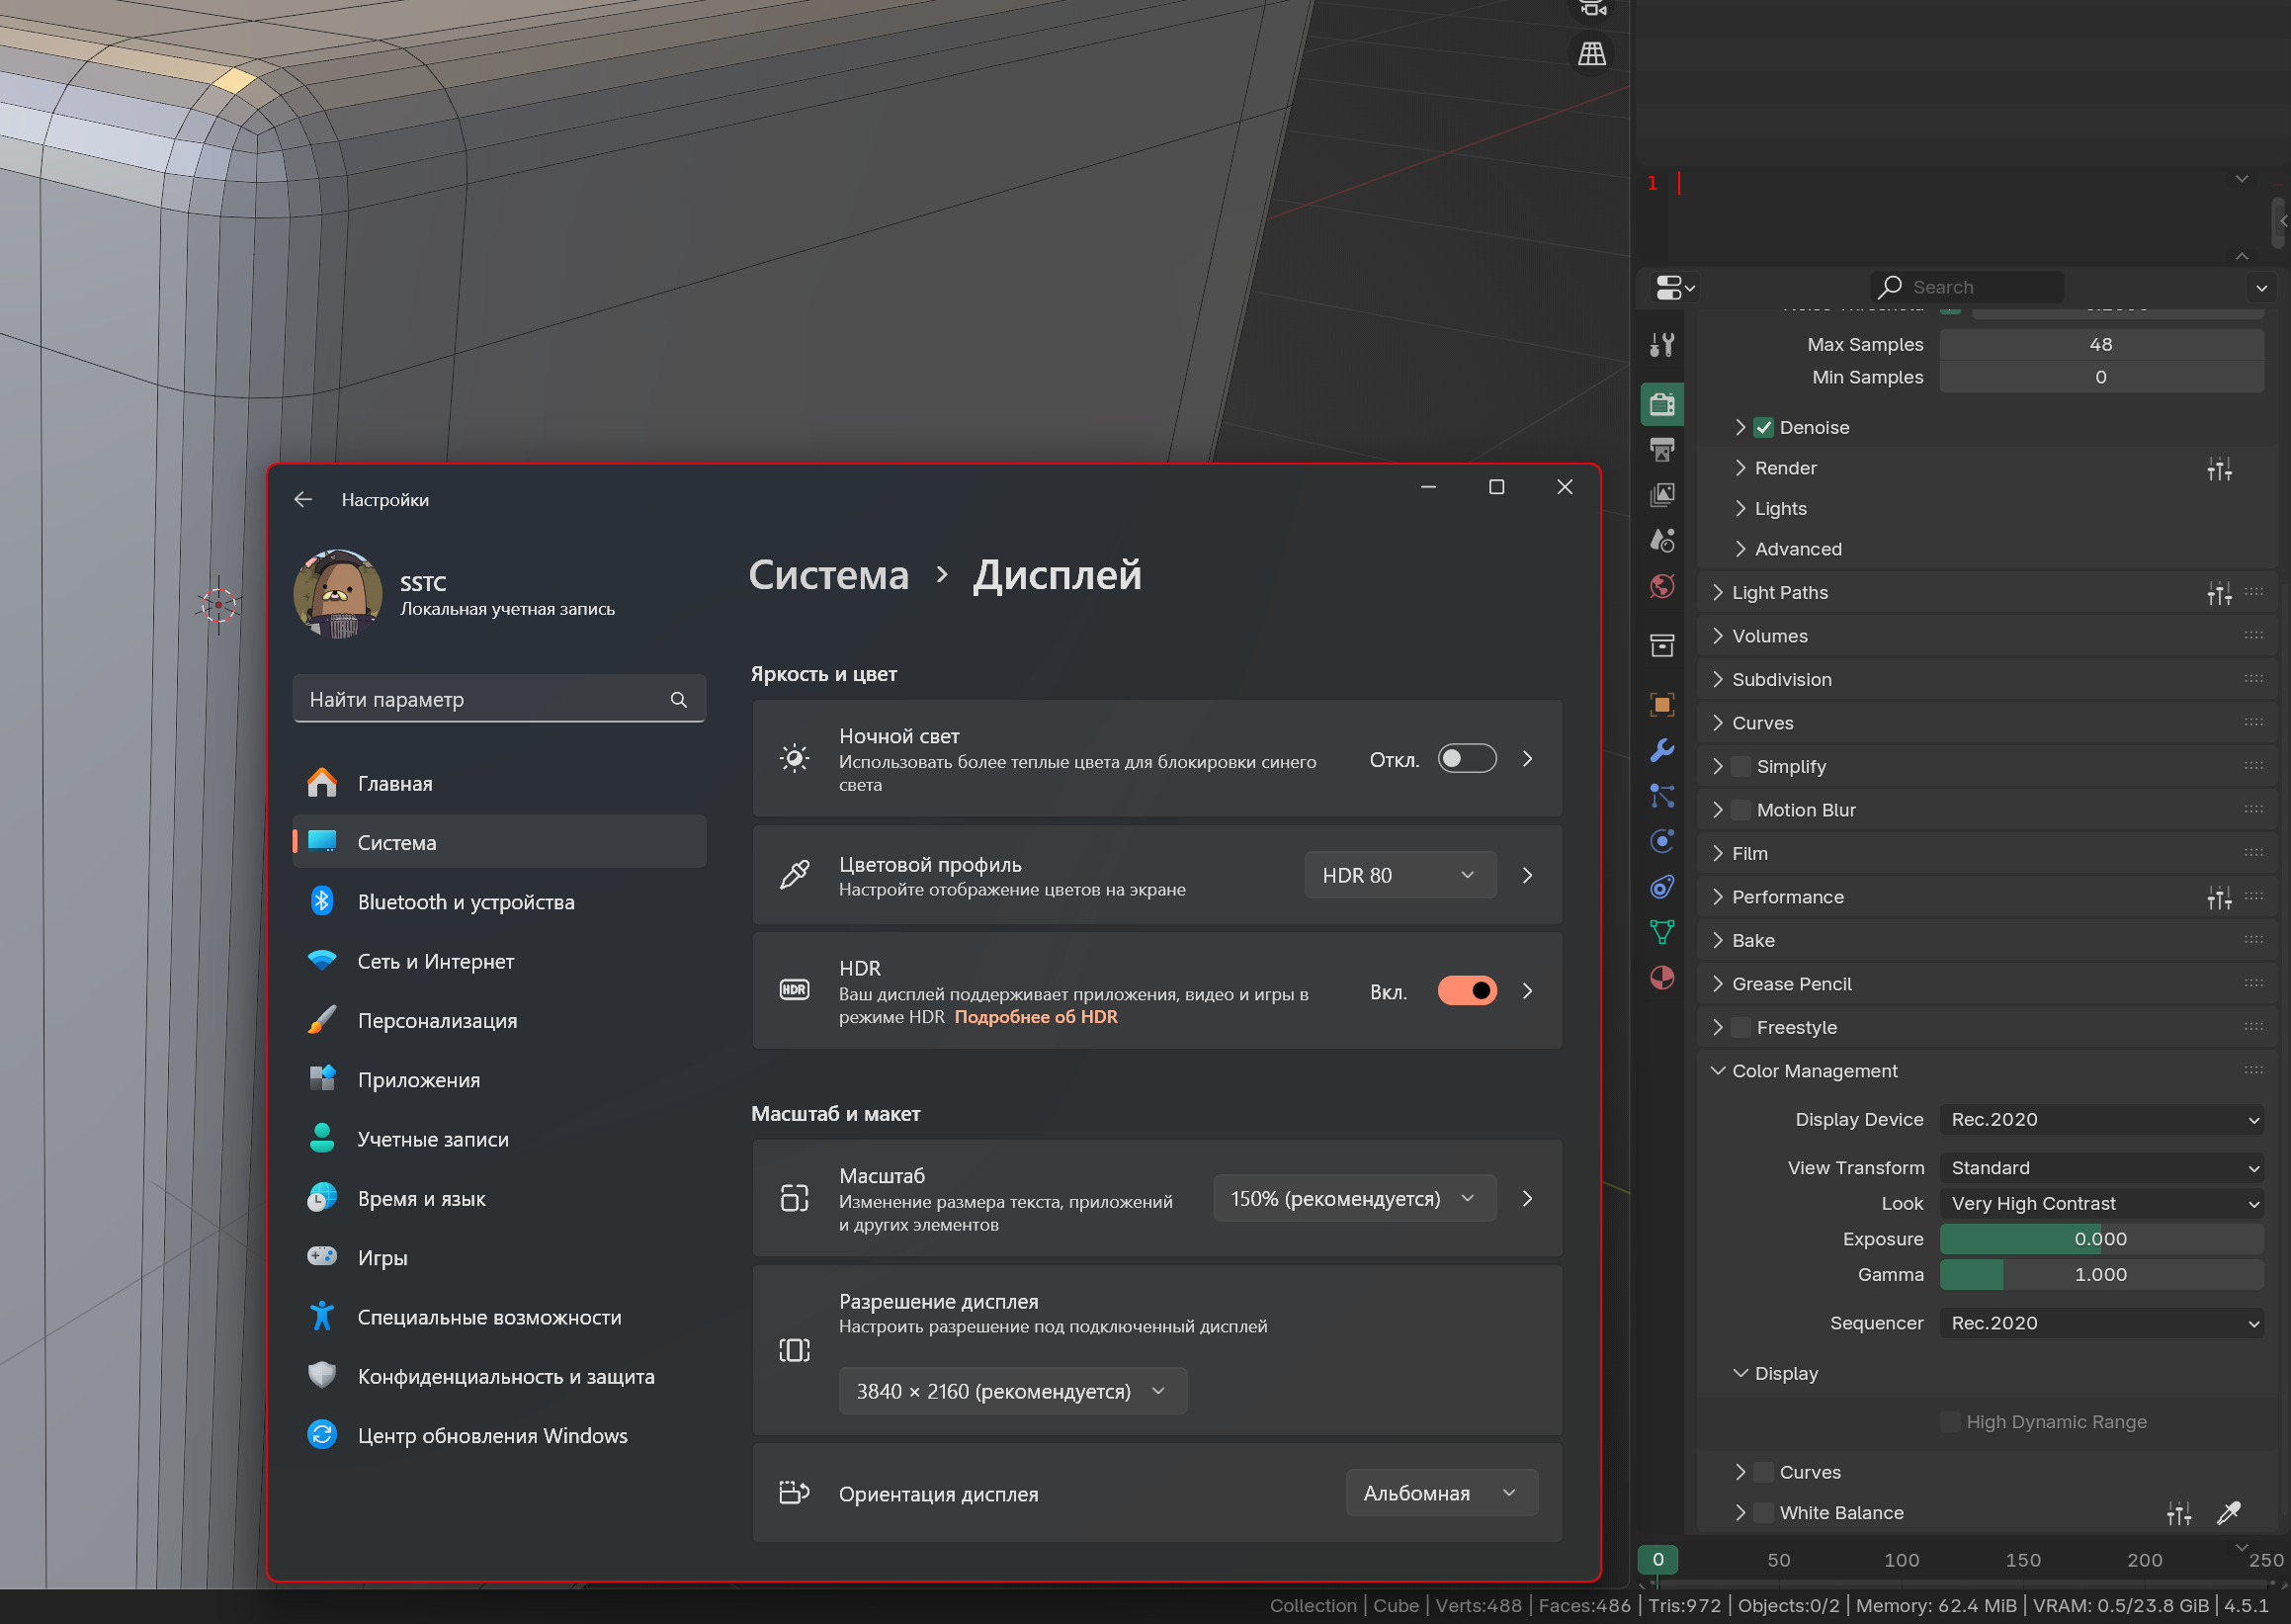Viewport: 2291px width, 1624px height.
Task: Click the Exposure slider field
Action: point(2101,1239)
